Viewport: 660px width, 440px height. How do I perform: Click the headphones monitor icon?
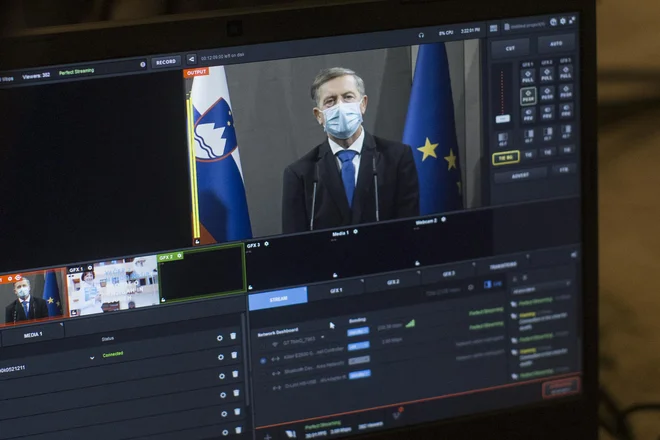tap(421, 35)
